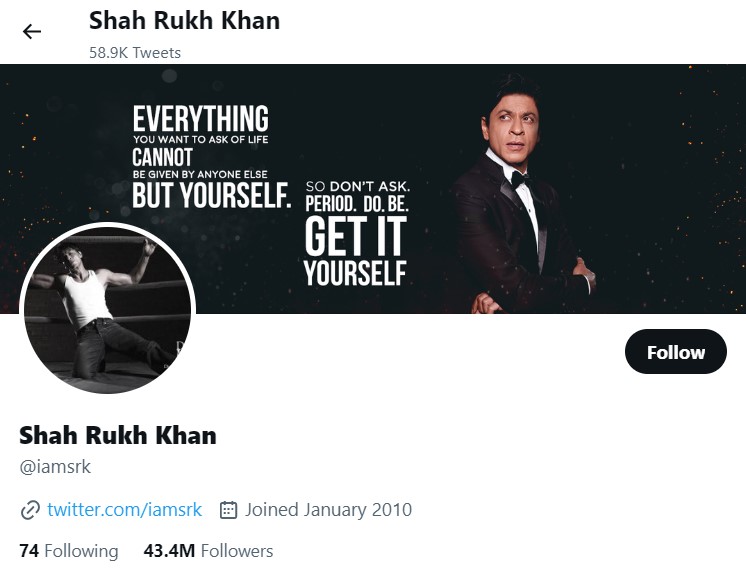The width and height of the screenshot is (746, 583).
Task: Follow Shah Rukh Khan's account
Action: [x=675, y=352]
